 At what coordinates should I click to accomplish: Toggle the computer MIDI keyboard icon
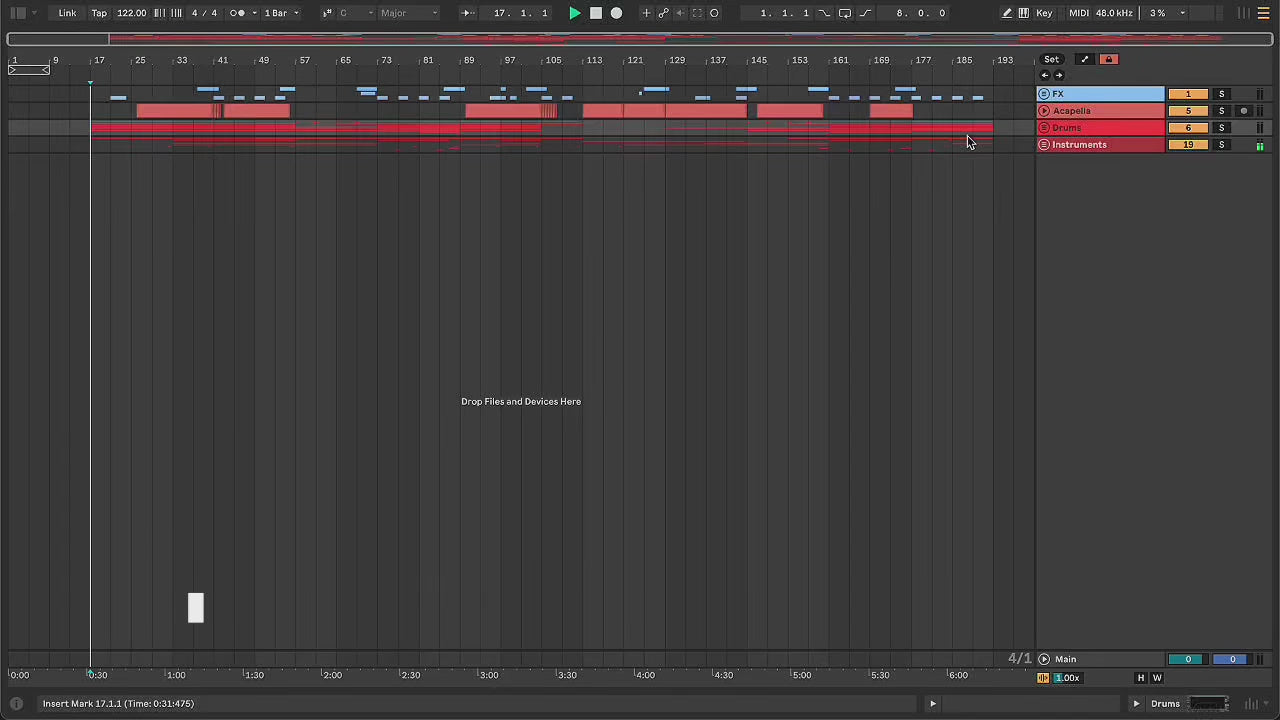[1023, 13]
